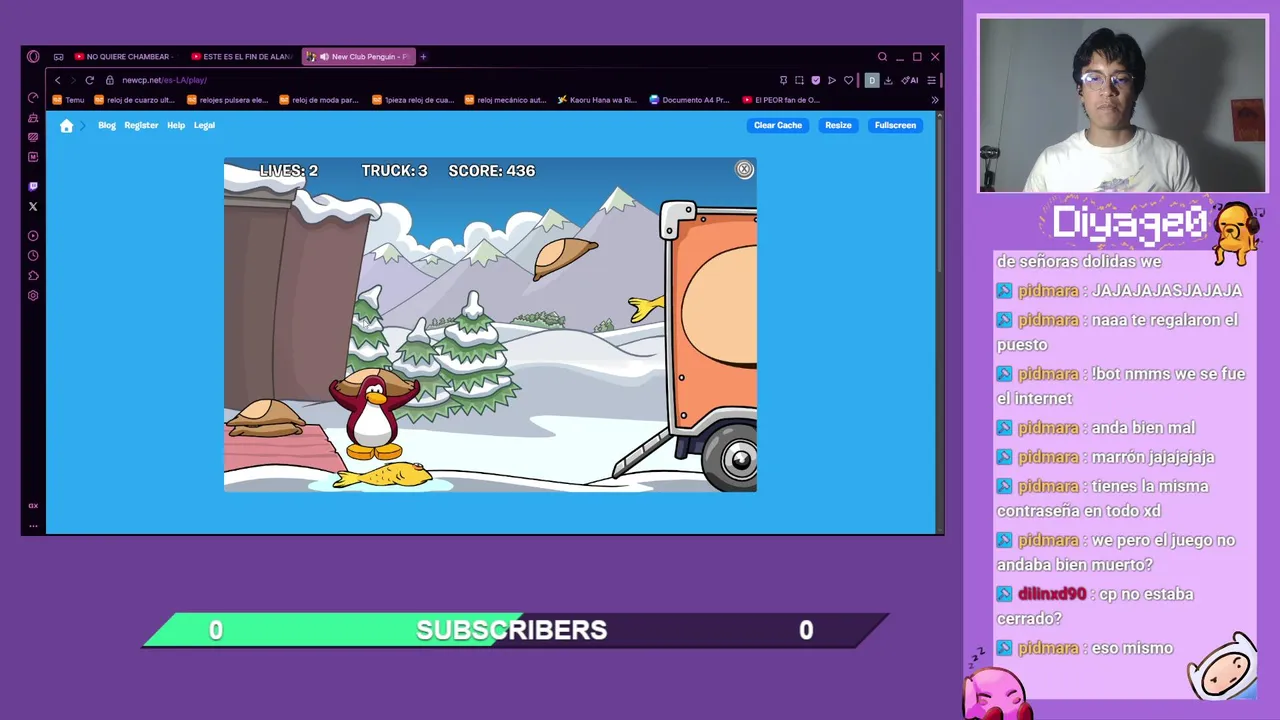Click the flying brown bag in game
1280x720 pixels.
564,258
